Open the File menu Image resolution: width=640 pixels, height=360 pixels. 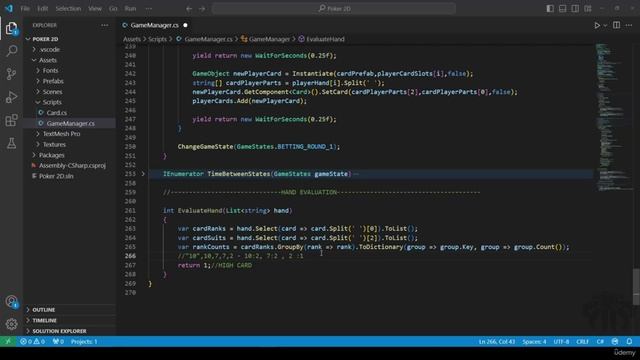25,9
